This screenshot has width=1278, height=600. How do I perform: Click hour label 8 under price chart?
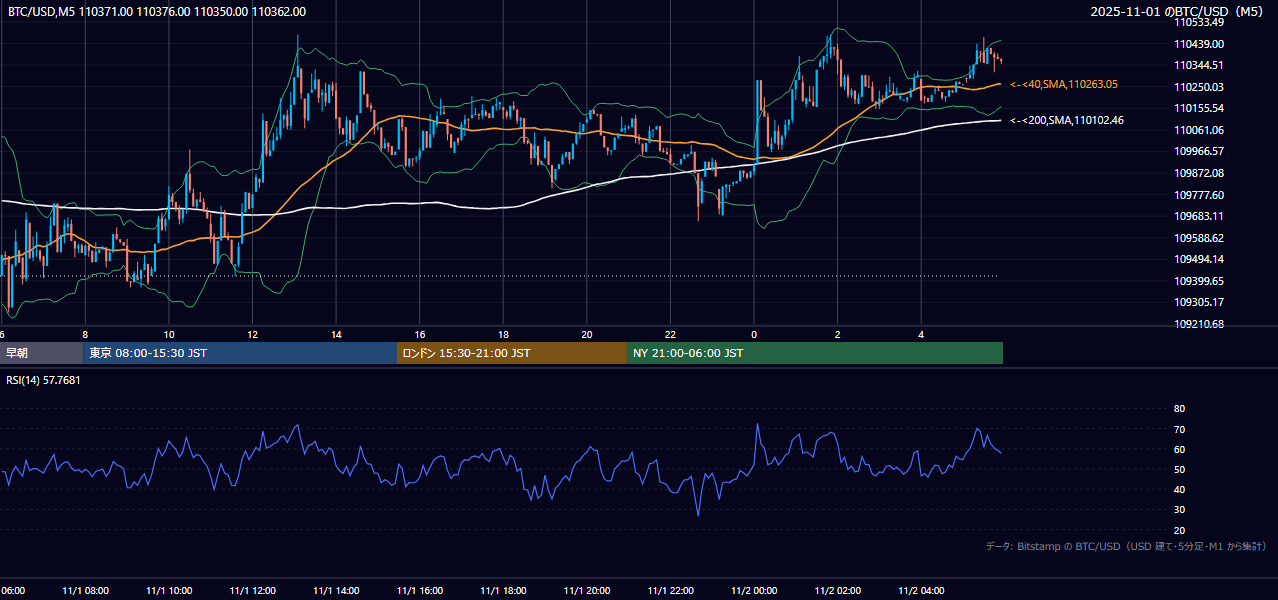tap(85, 334)
